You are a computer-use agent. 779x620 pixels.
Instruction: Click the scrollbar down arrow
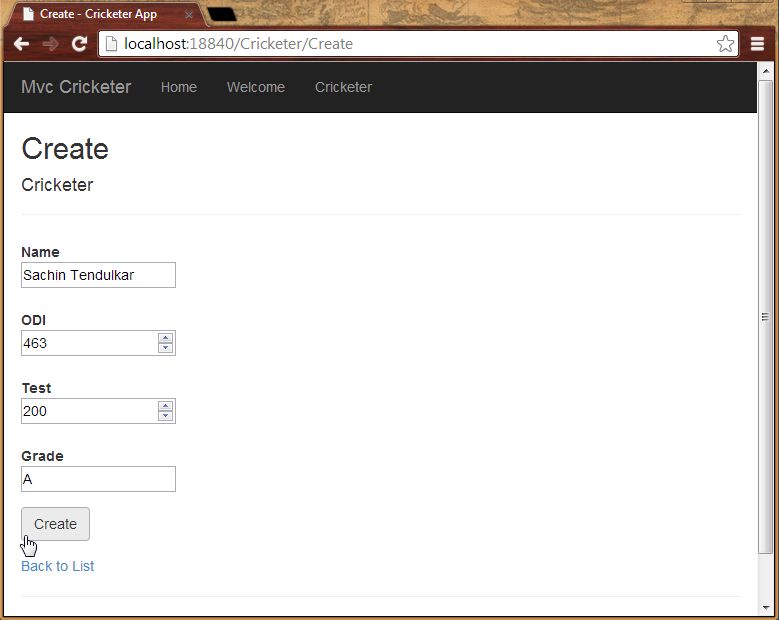[x=766, y=608]
